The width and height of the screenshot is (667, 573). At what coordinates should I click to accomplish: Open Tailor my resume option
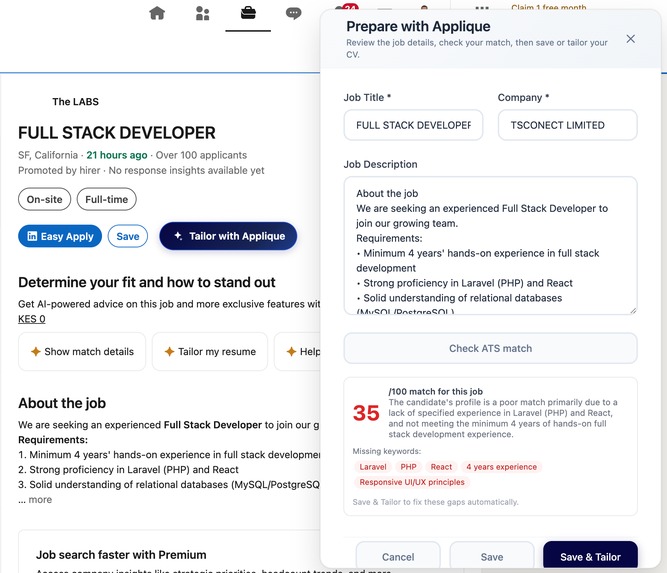[x=210, y=351]
